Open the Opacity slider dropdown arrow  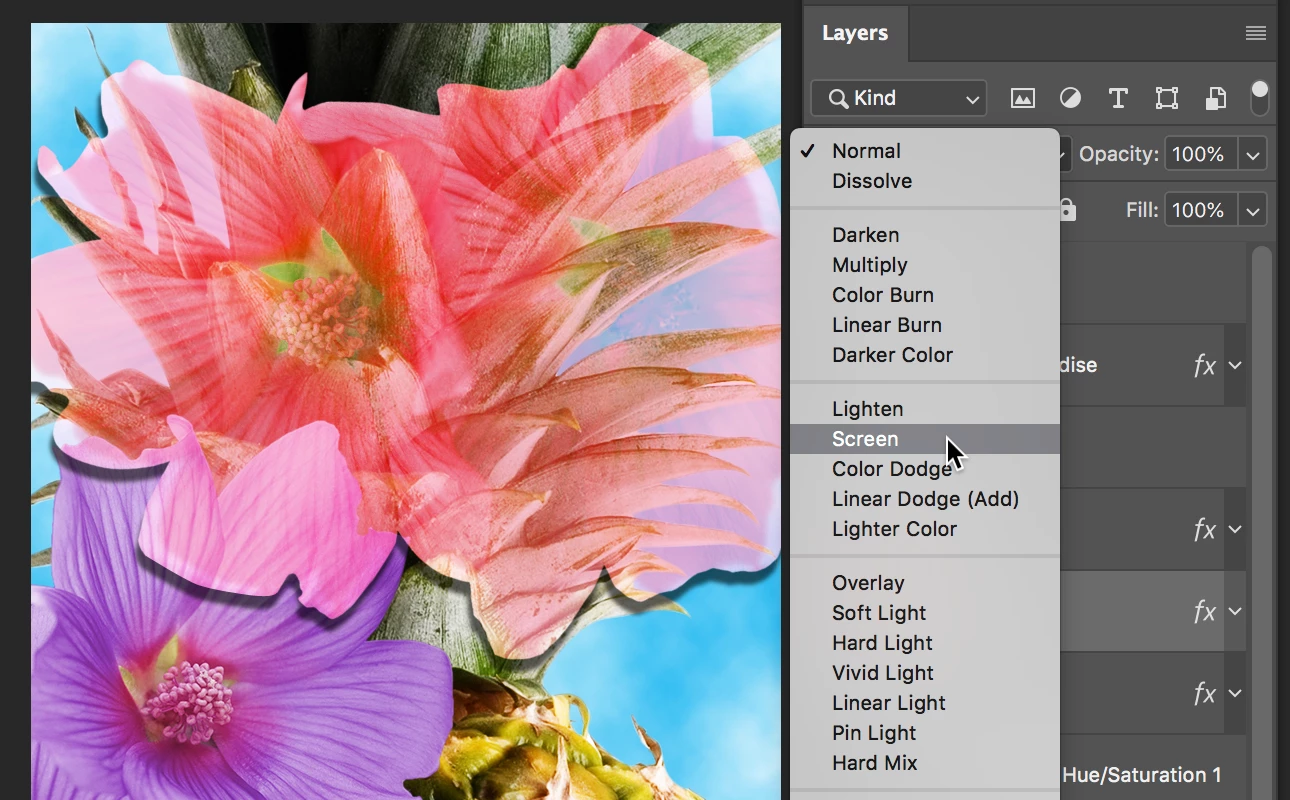(x=1253, y=154)
